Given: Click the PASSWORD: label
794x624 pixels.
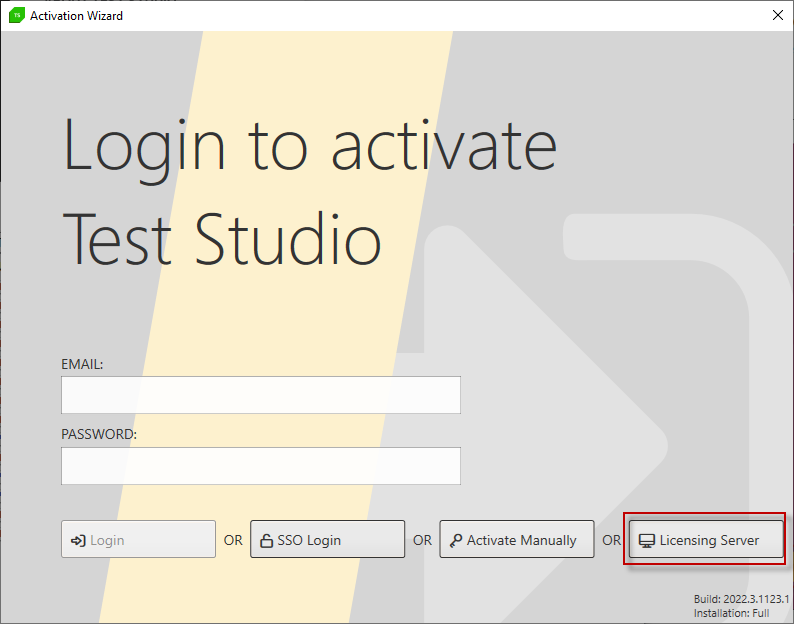Looking at the screenshot, I should coord(99,435).
